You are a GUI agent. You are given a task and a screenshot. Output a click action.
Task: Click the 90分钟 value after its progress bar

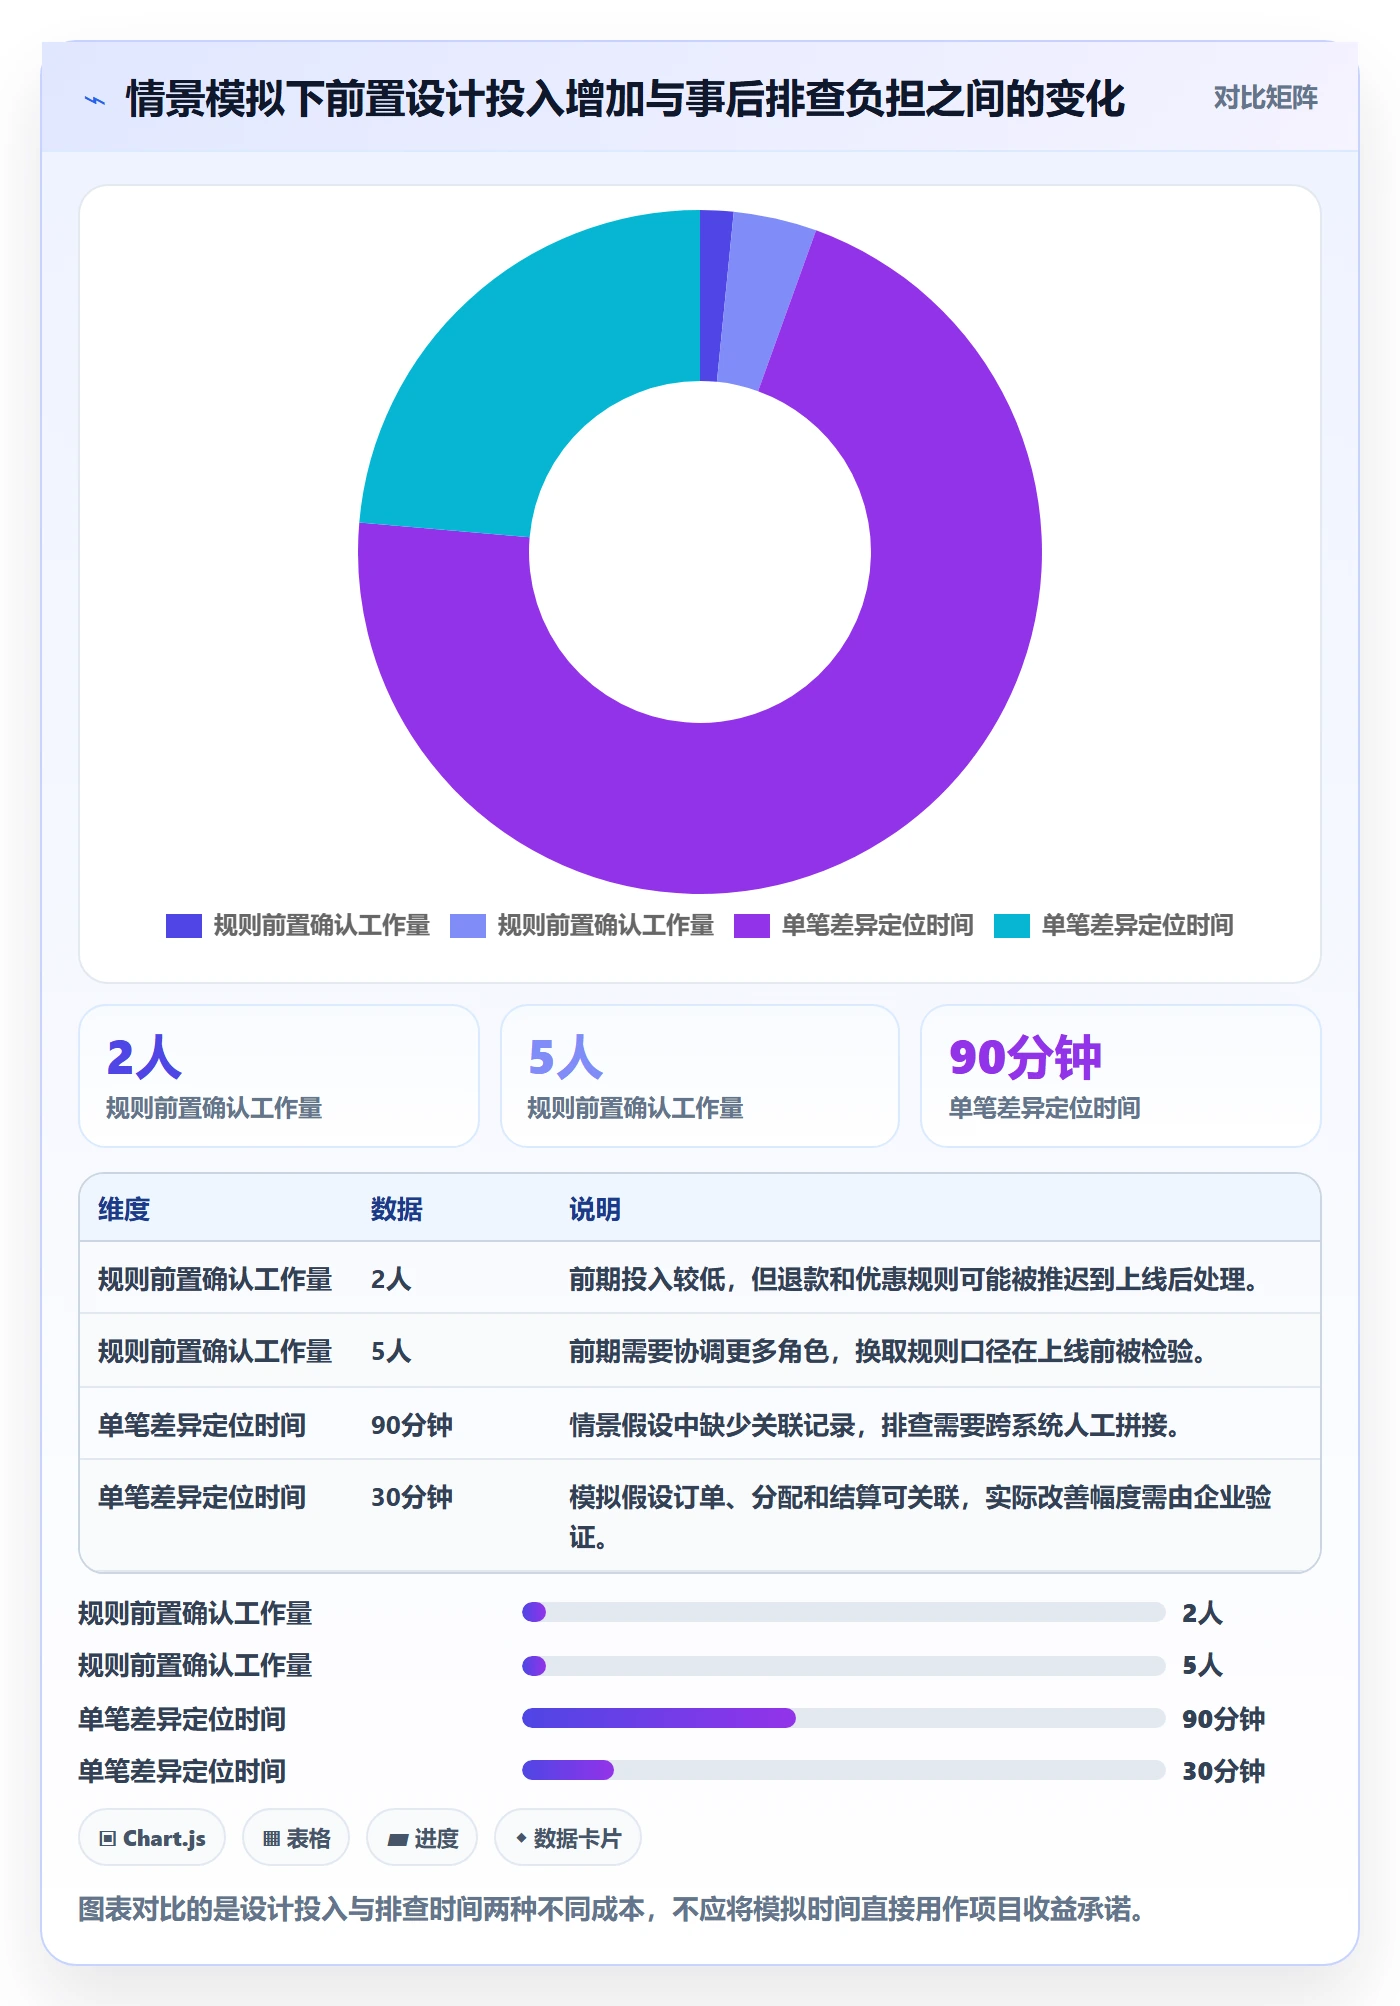1223,1719
